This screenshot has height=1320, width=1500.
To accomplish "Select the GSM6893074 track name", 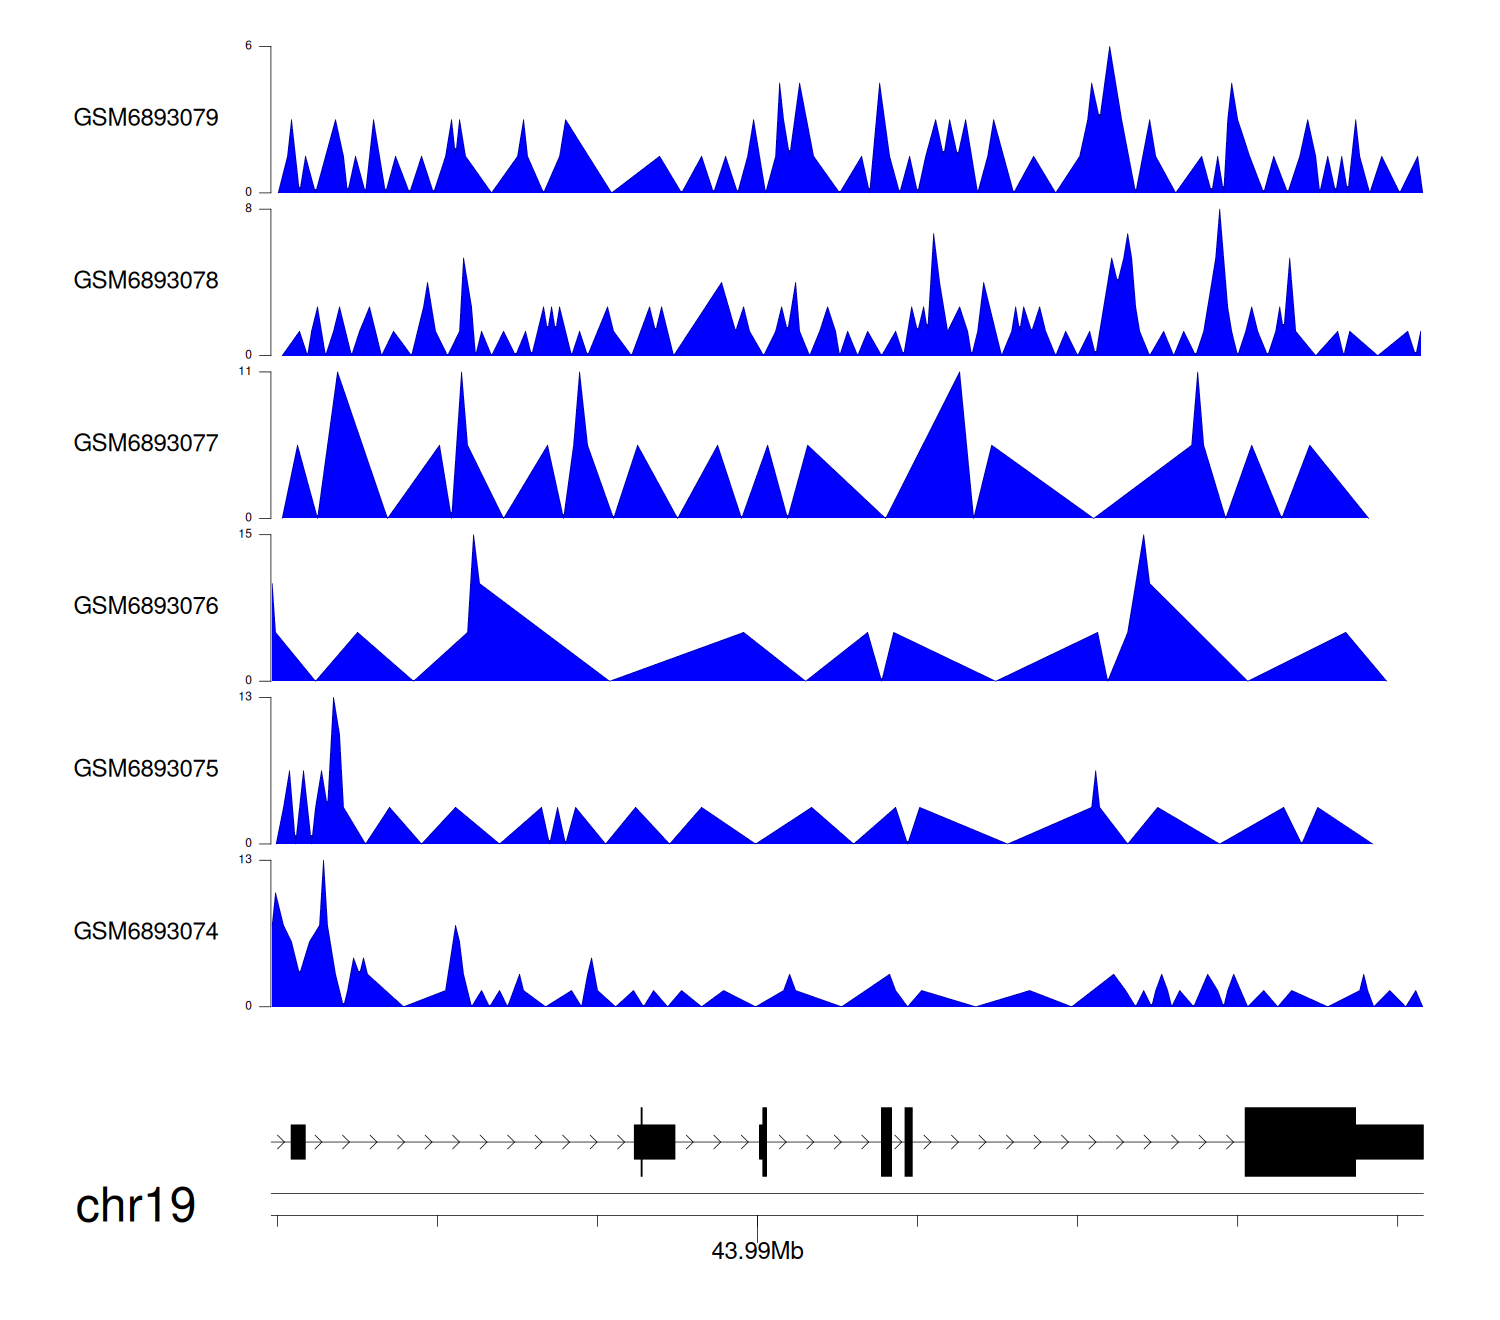I will tap(146, 932).
